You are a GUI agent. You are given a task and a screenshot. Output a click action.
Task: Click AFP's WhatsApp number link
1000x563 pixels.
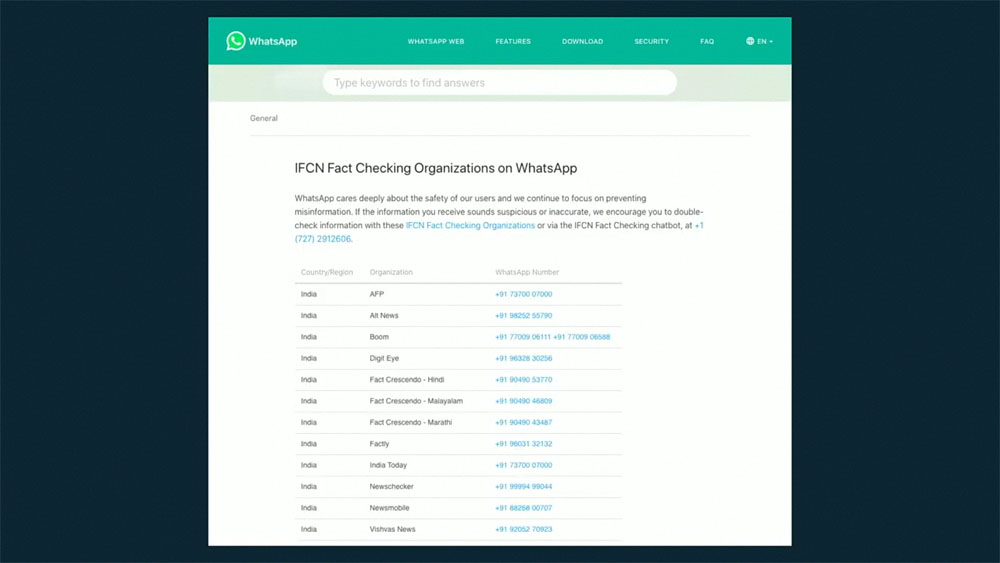(x=523, y=294)
